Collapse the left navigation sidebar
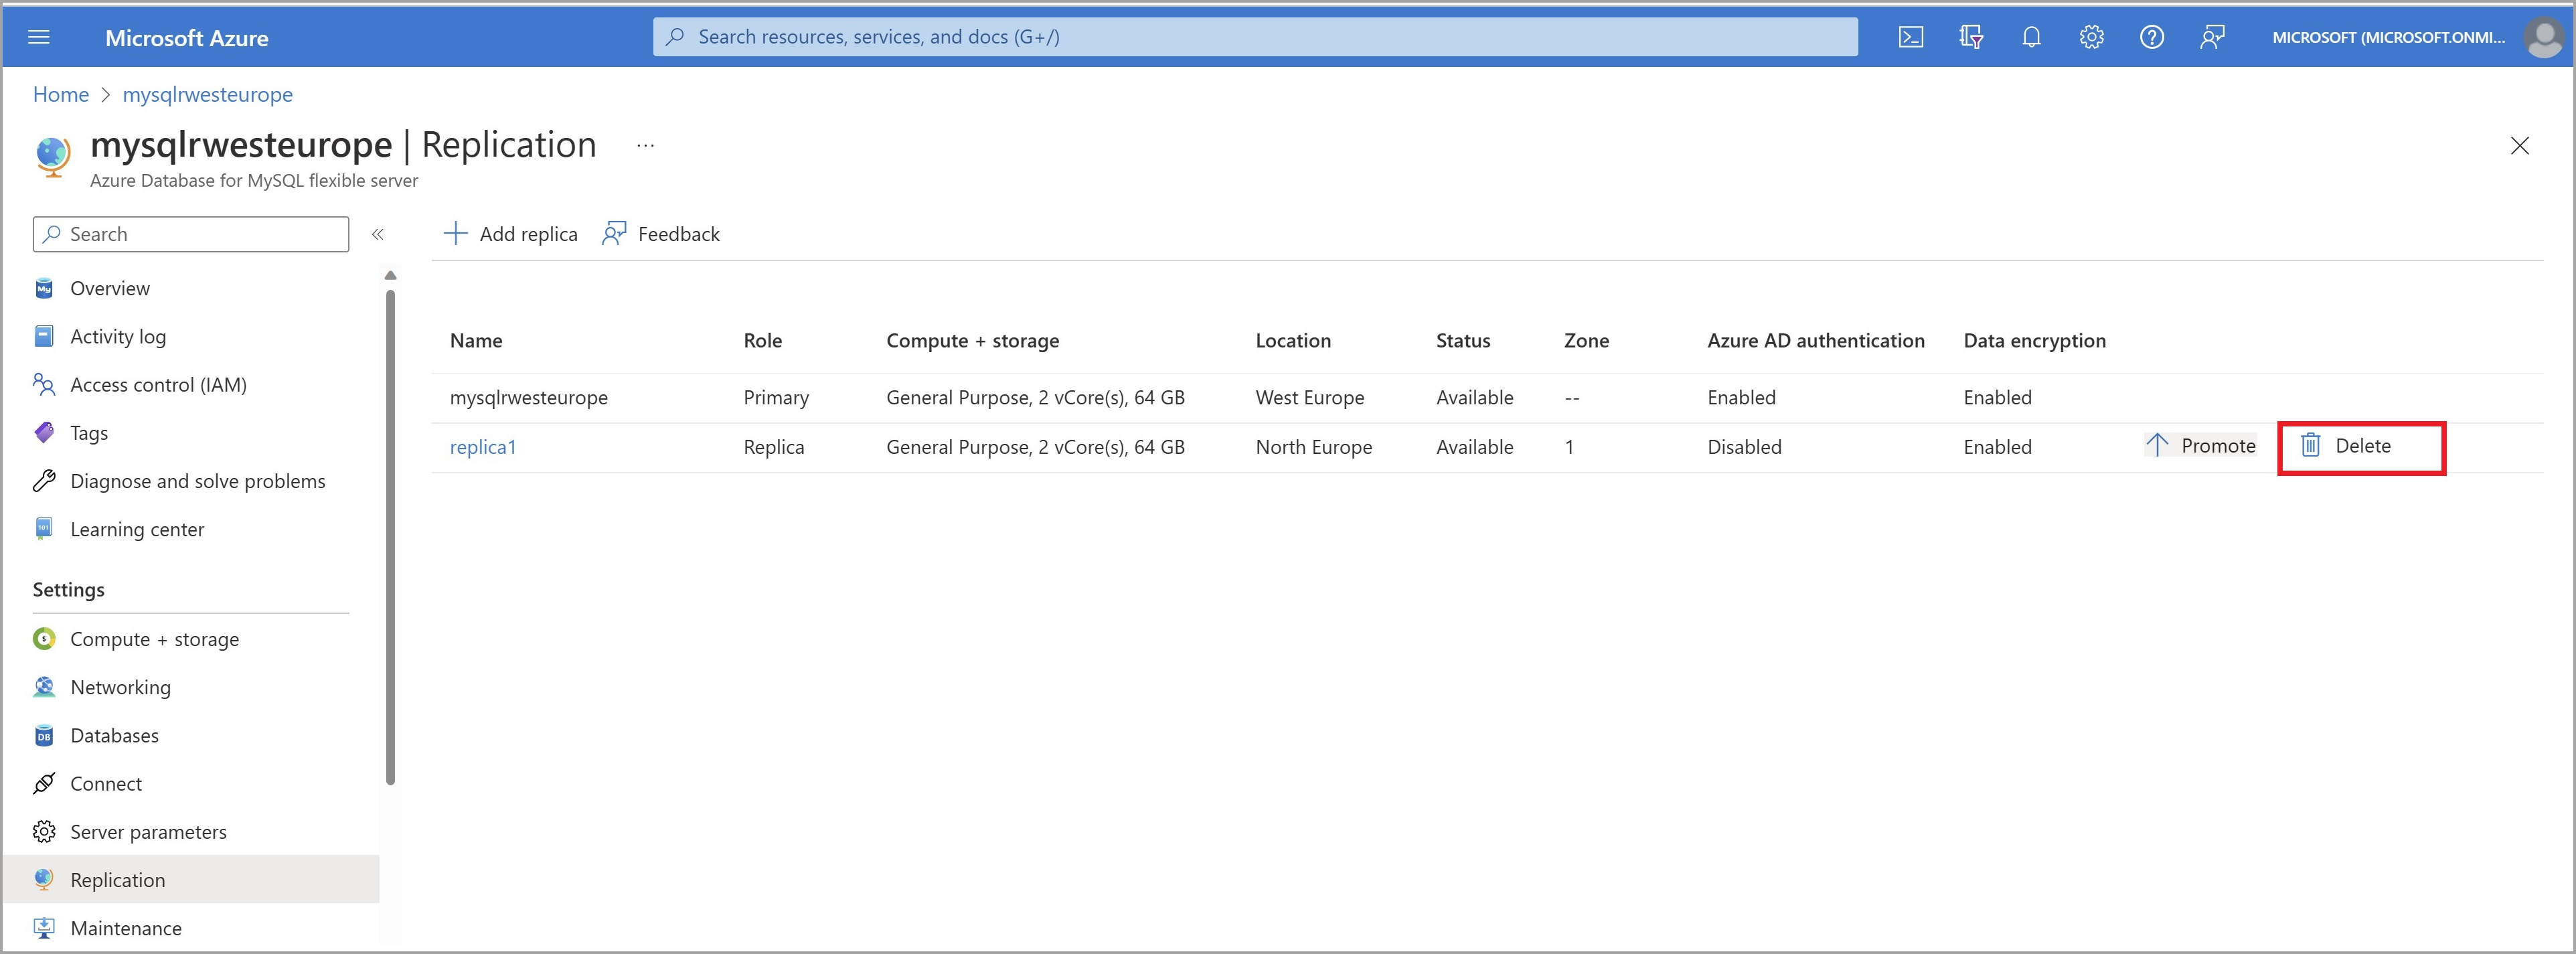Screen dimensions: 2576x954 [378, 234]
